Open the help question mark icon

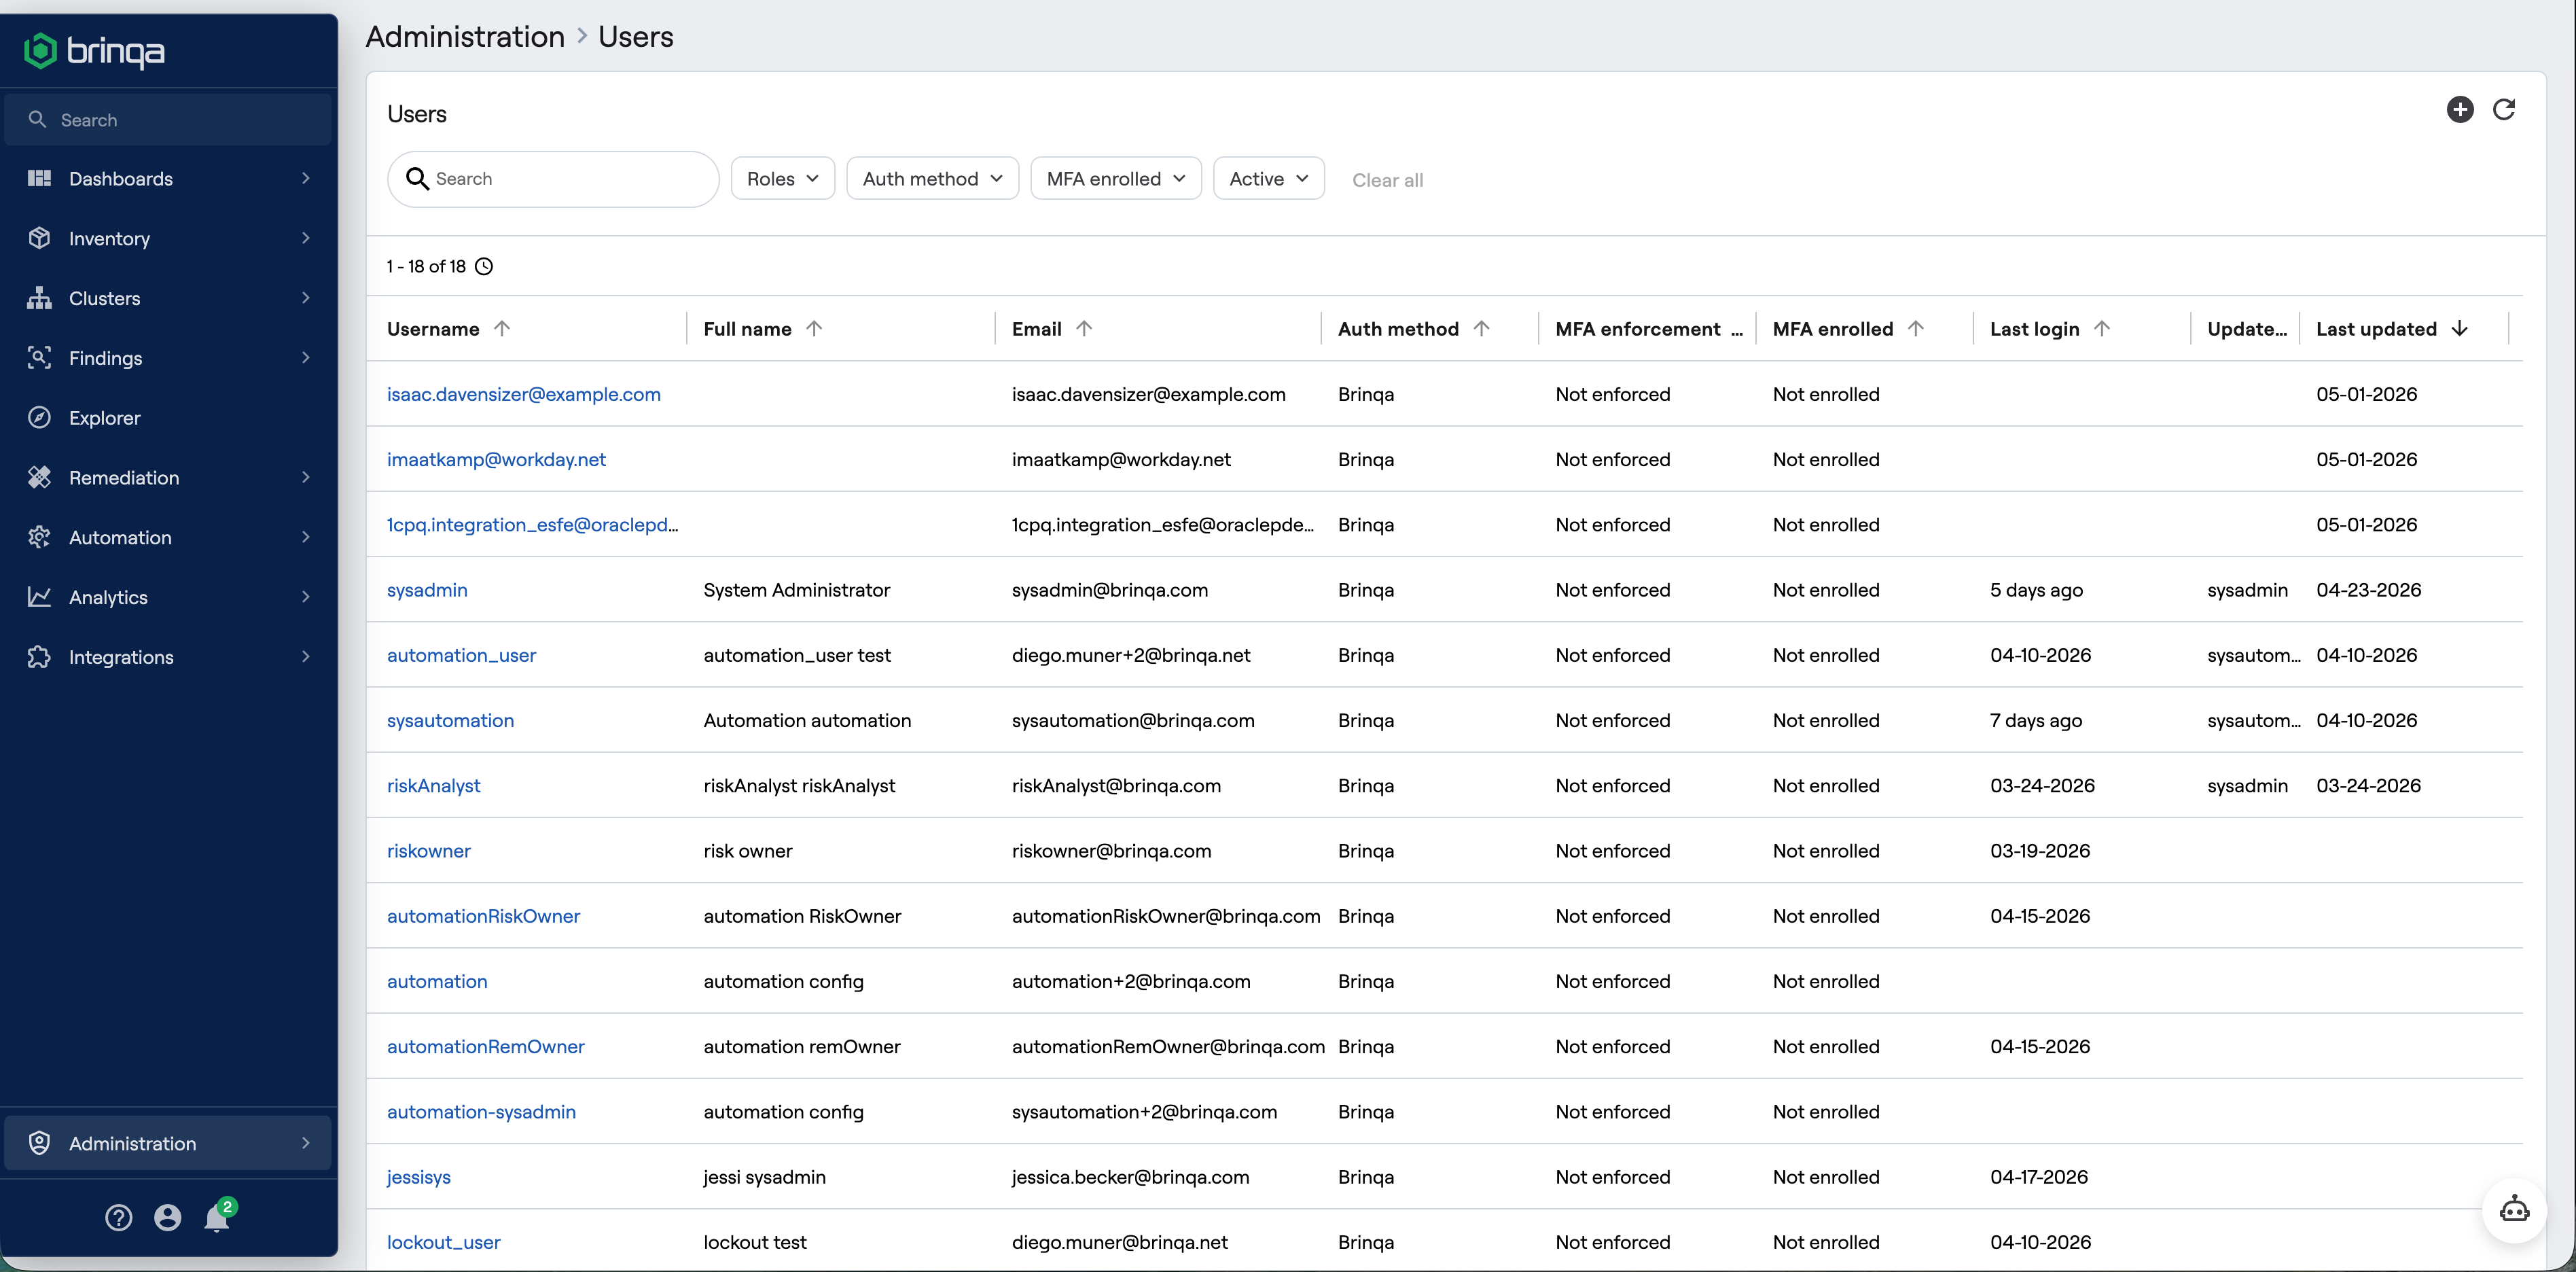[118, 1217]
